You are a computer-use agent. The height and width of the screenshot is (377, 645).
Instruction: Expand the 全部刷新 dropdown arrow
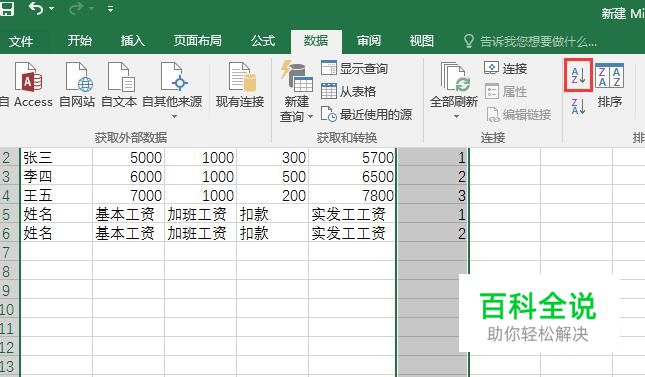[456, 117]
